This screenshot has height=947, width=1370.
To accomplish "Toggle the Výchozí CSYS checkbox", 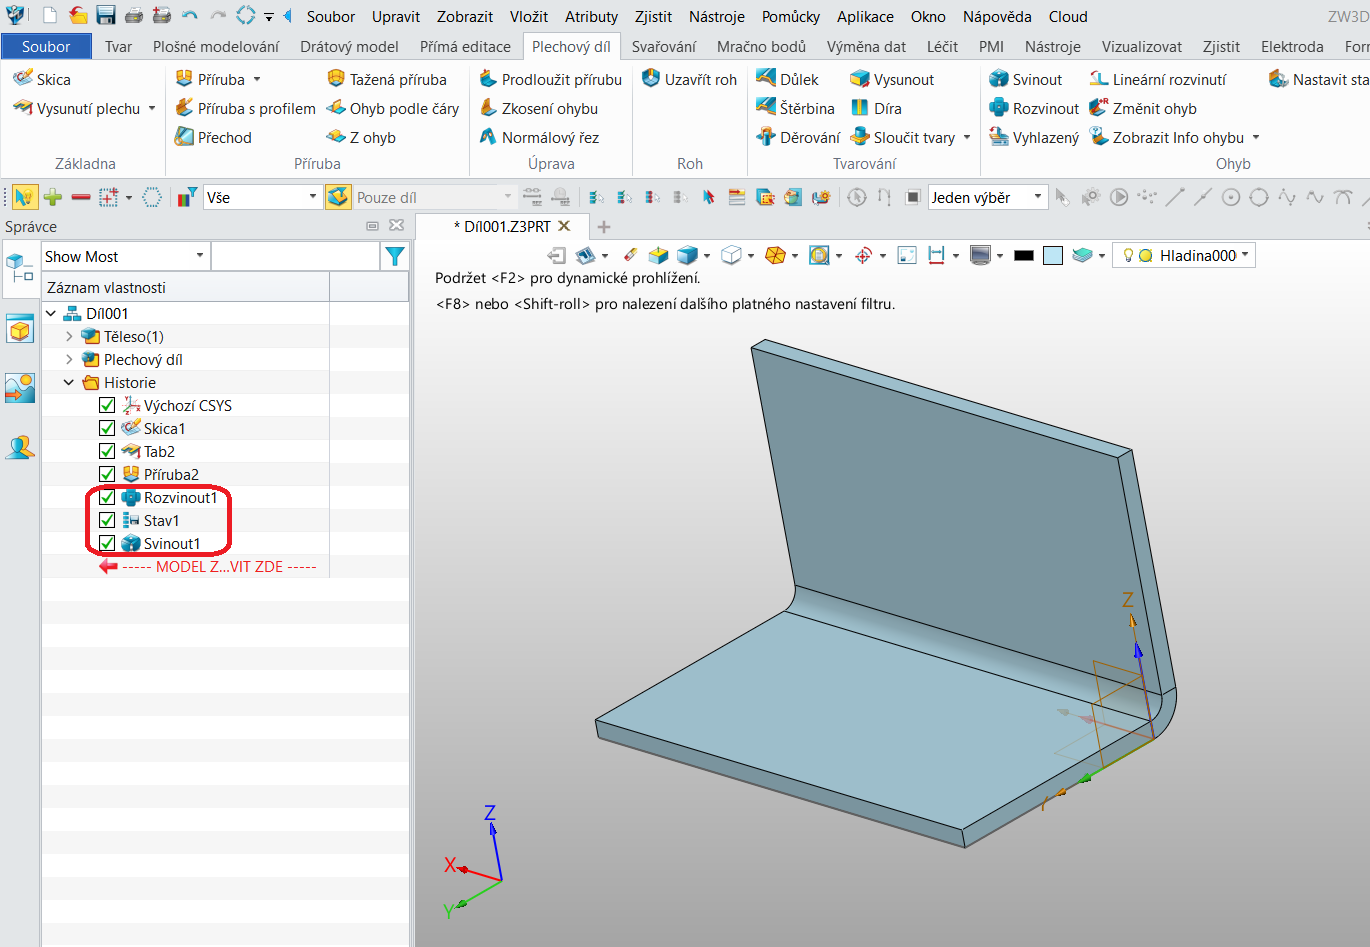I will pos(107,405).
